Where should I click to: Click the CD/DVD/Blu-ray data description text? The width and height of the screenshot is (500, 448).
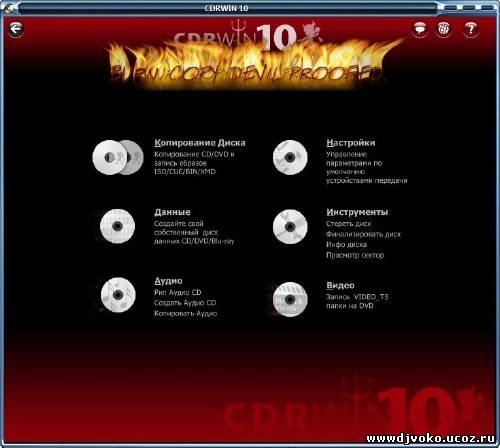(194, 232)
